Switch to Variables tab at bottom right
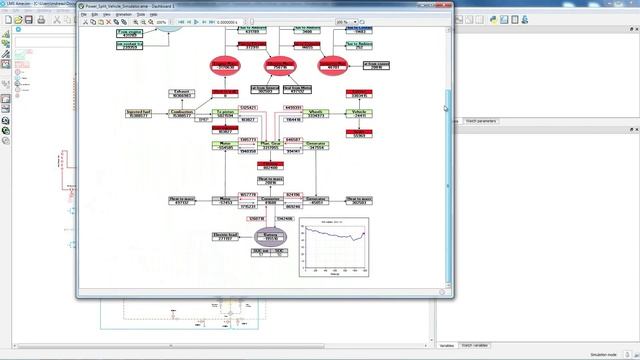 click(447, 345)
